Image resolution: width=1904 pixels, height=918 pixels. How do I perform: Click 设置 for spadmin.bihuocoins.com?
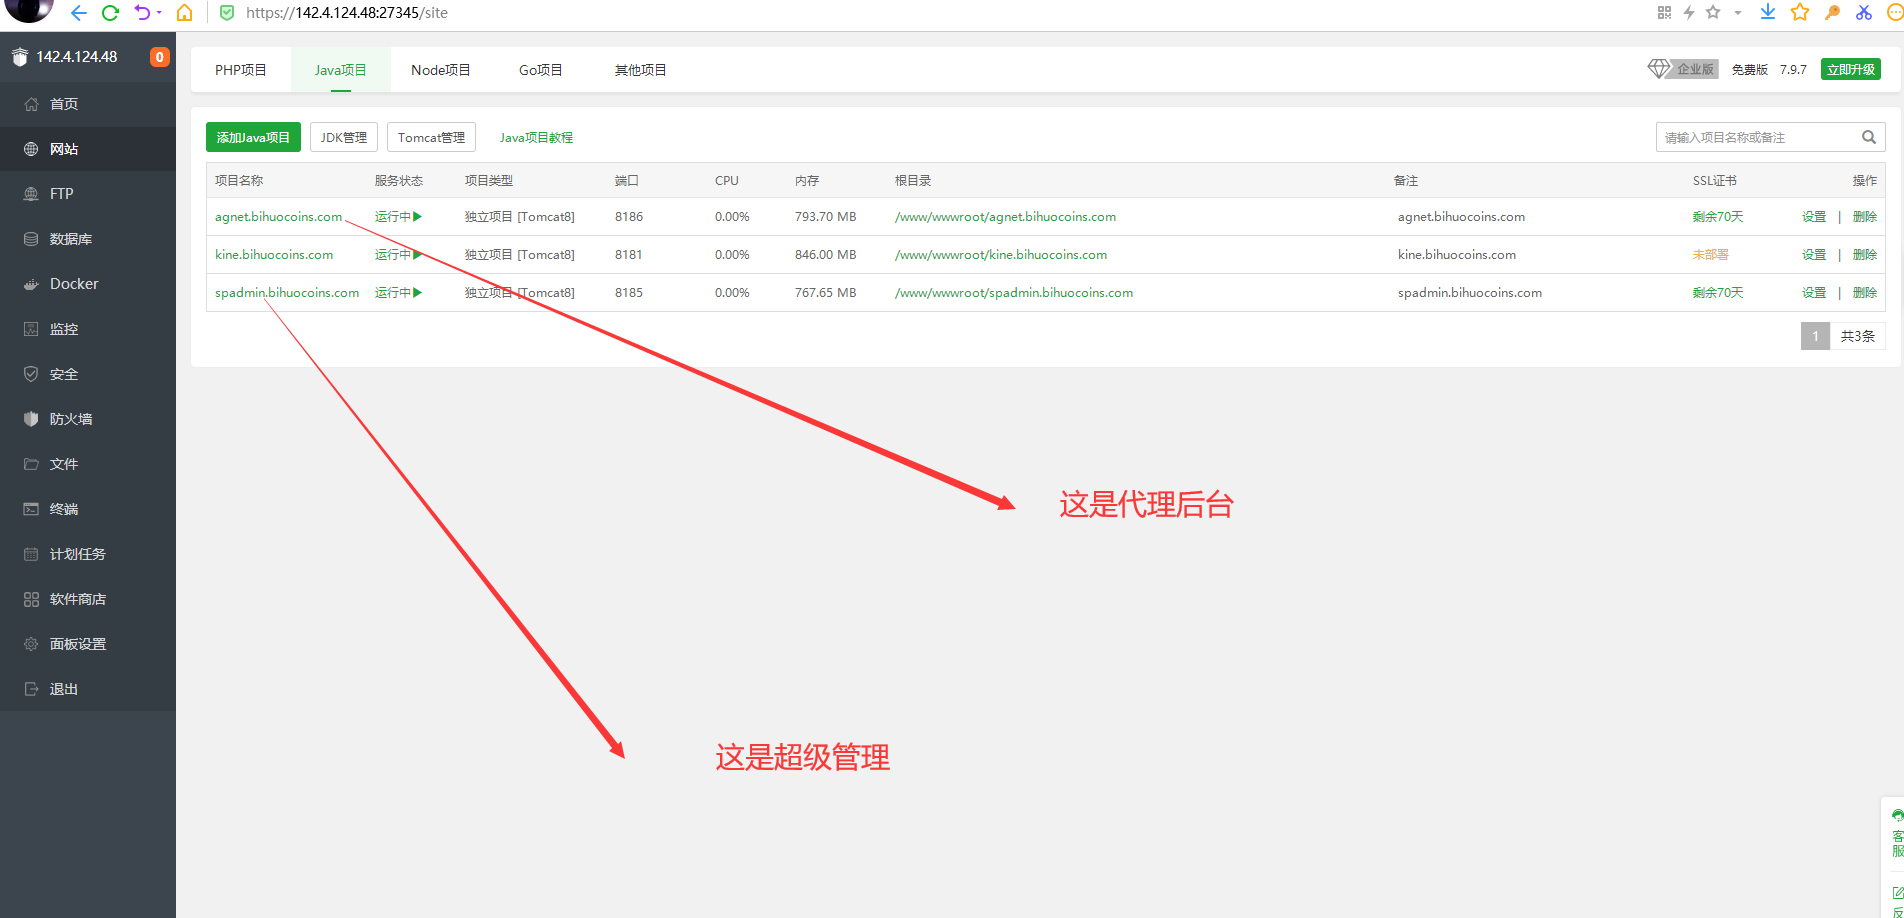(x=1814, y=292)
